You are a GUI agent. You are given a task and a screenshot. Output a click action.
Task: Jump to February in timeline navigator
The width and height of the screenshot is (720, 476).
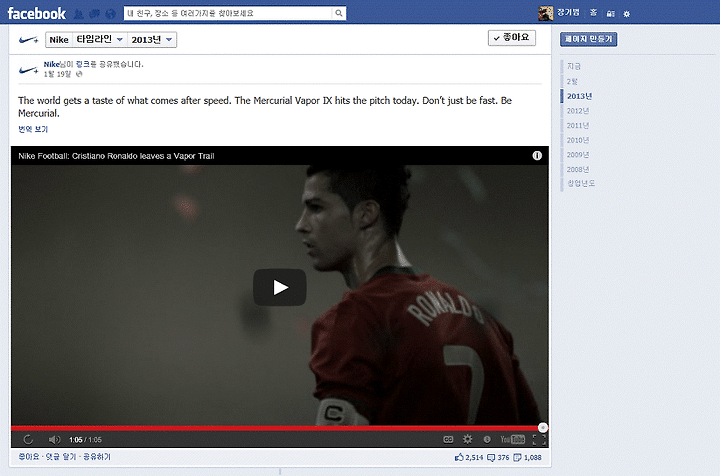(x=572, y=82)
